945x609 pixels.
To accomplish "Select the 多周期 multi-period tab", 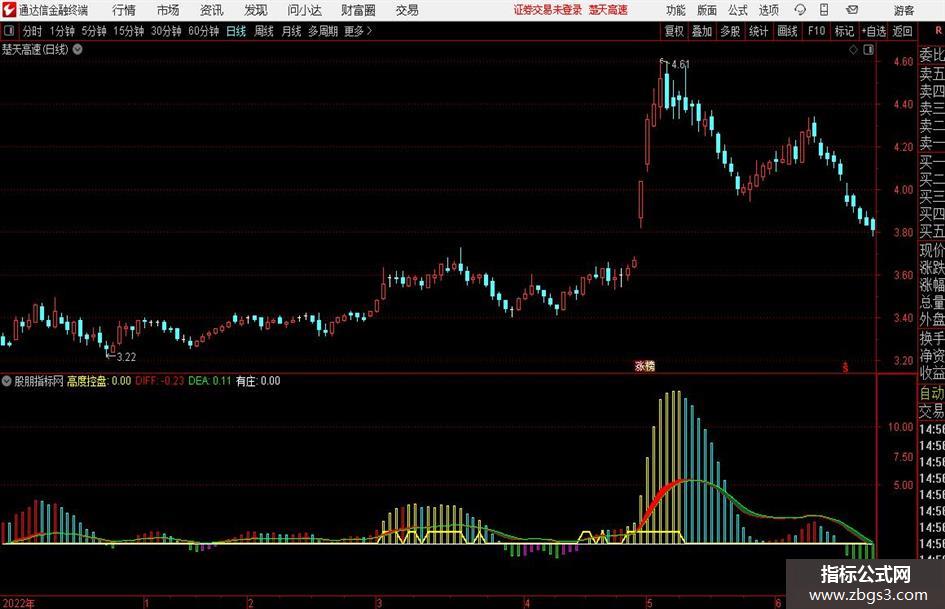I will [x=323, y=31].
